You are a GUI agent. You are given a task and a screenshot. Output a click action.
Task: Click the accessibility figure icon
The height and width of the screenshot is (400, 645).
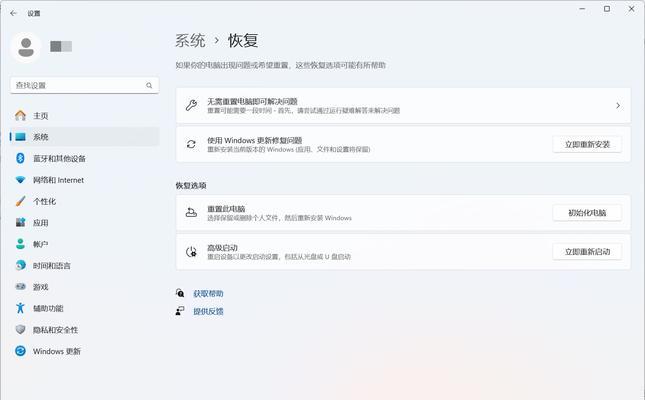point(20,308)
